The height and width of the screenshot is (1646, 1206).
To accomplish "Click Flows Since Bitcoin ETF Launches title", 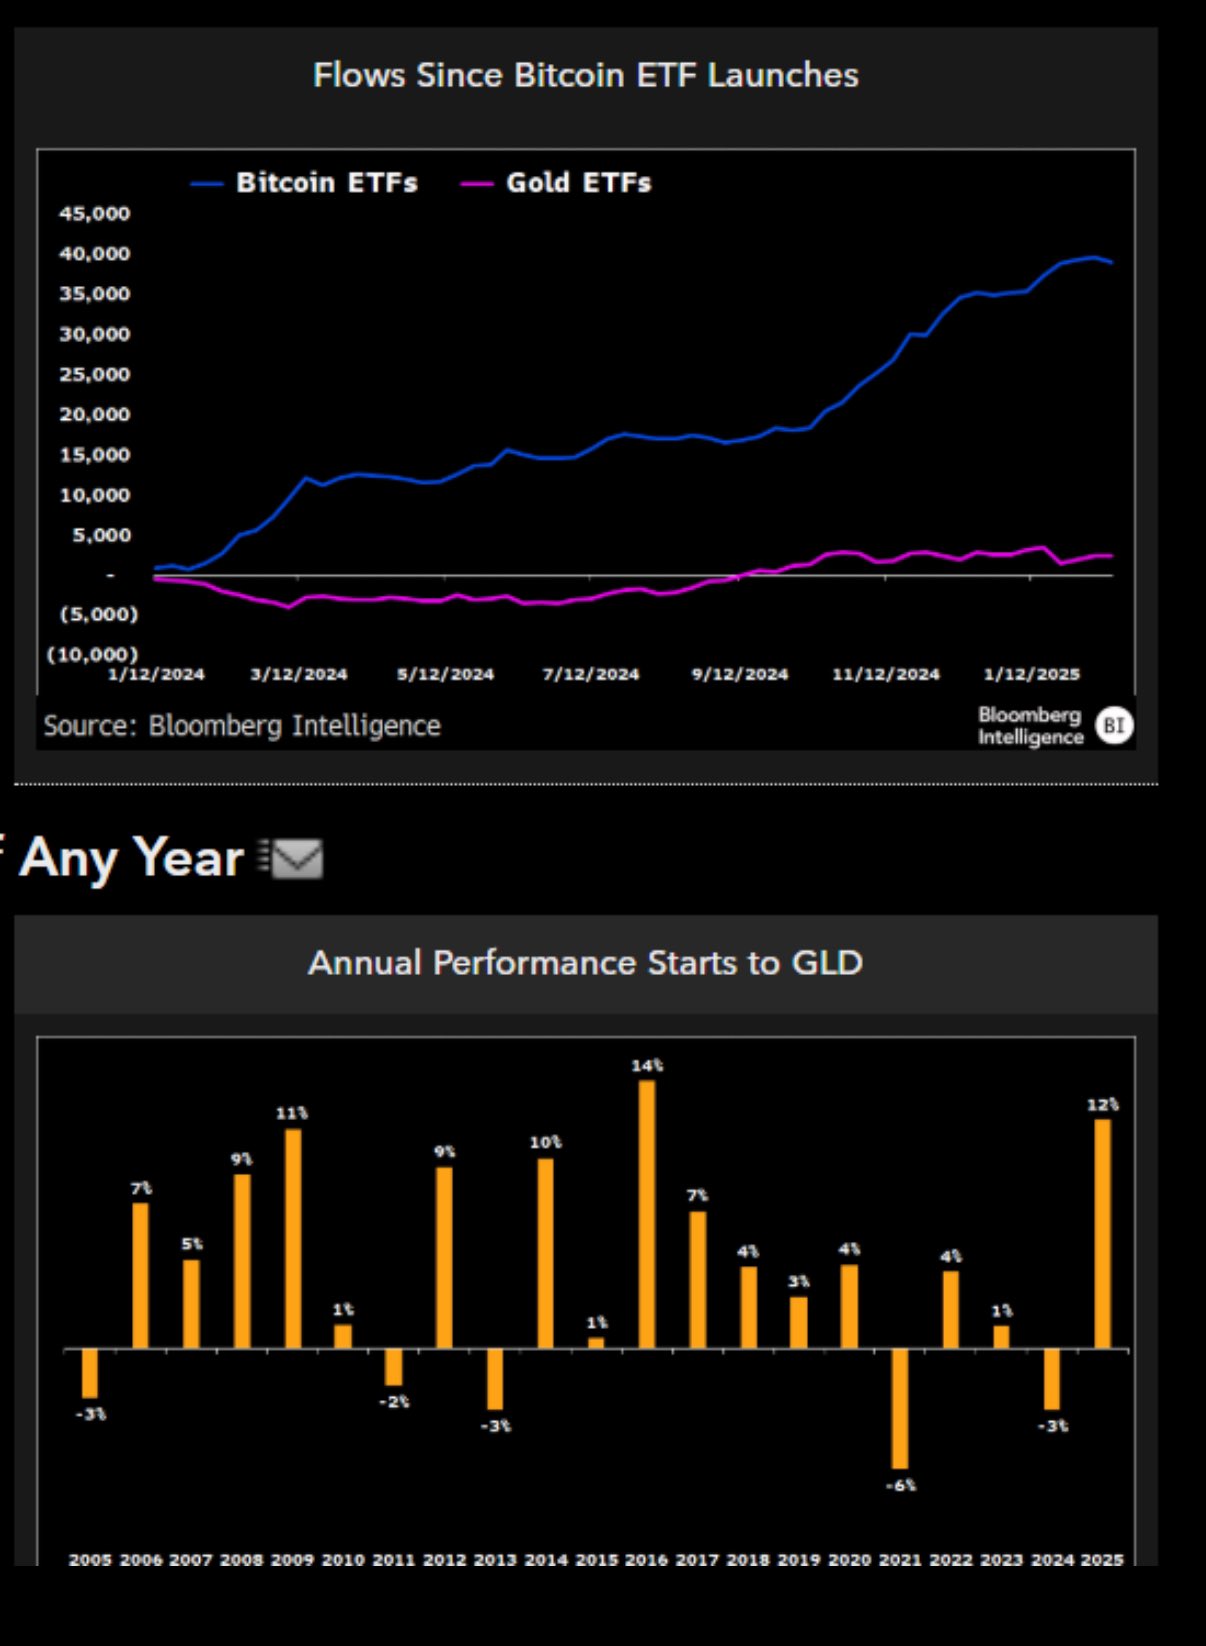I will pyautogui.click(x=586, y=75).
